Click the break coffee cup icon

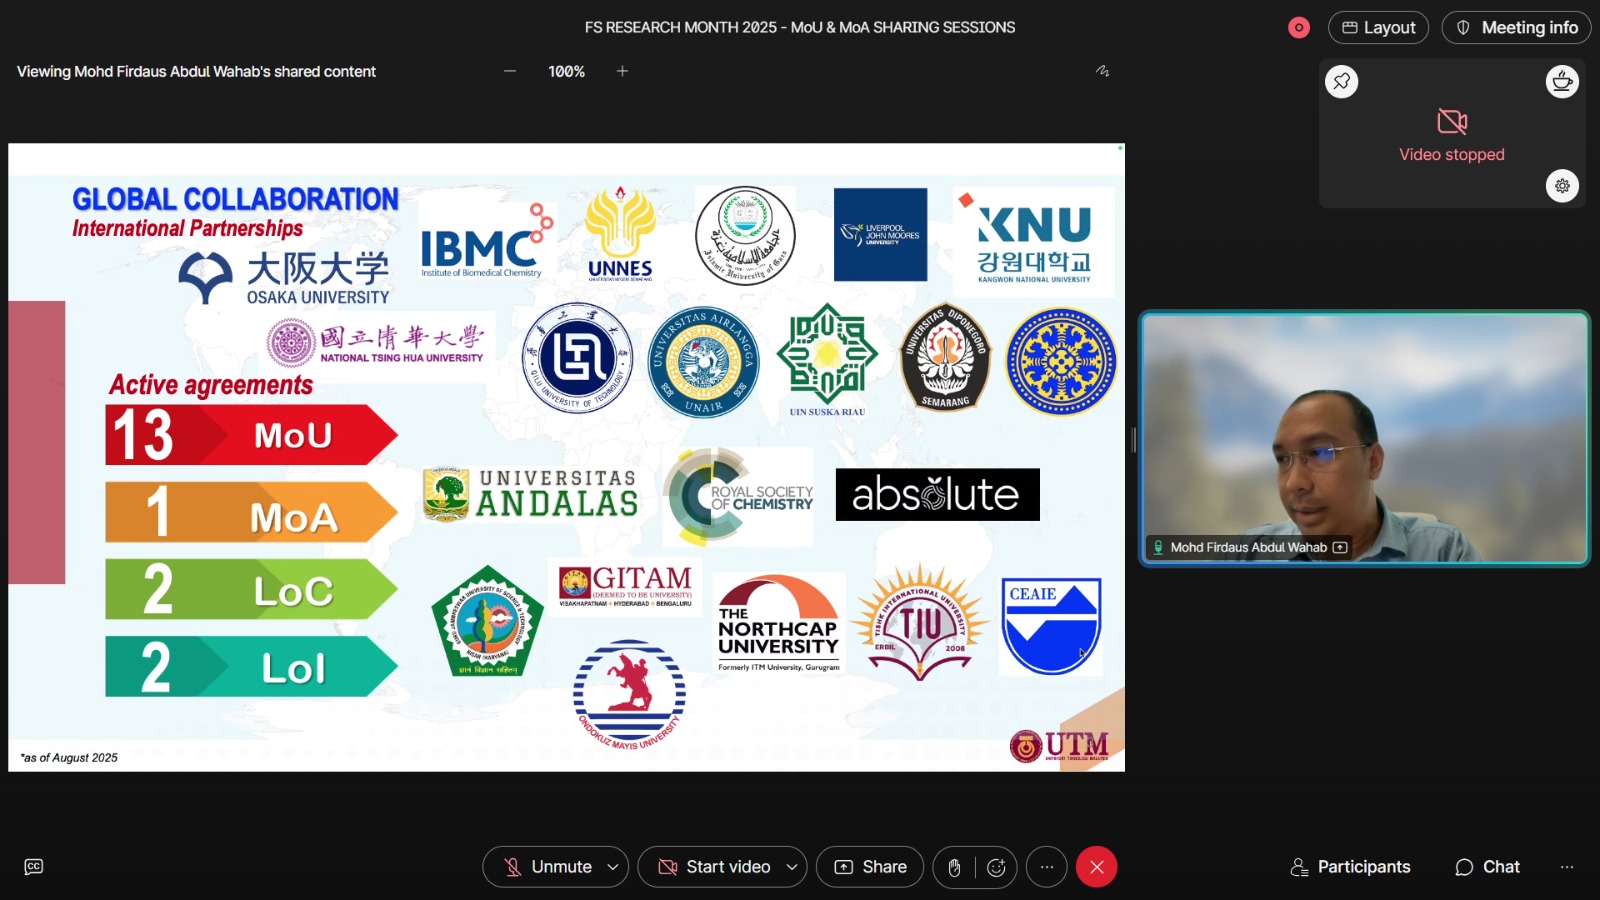tap(1562, 81)
